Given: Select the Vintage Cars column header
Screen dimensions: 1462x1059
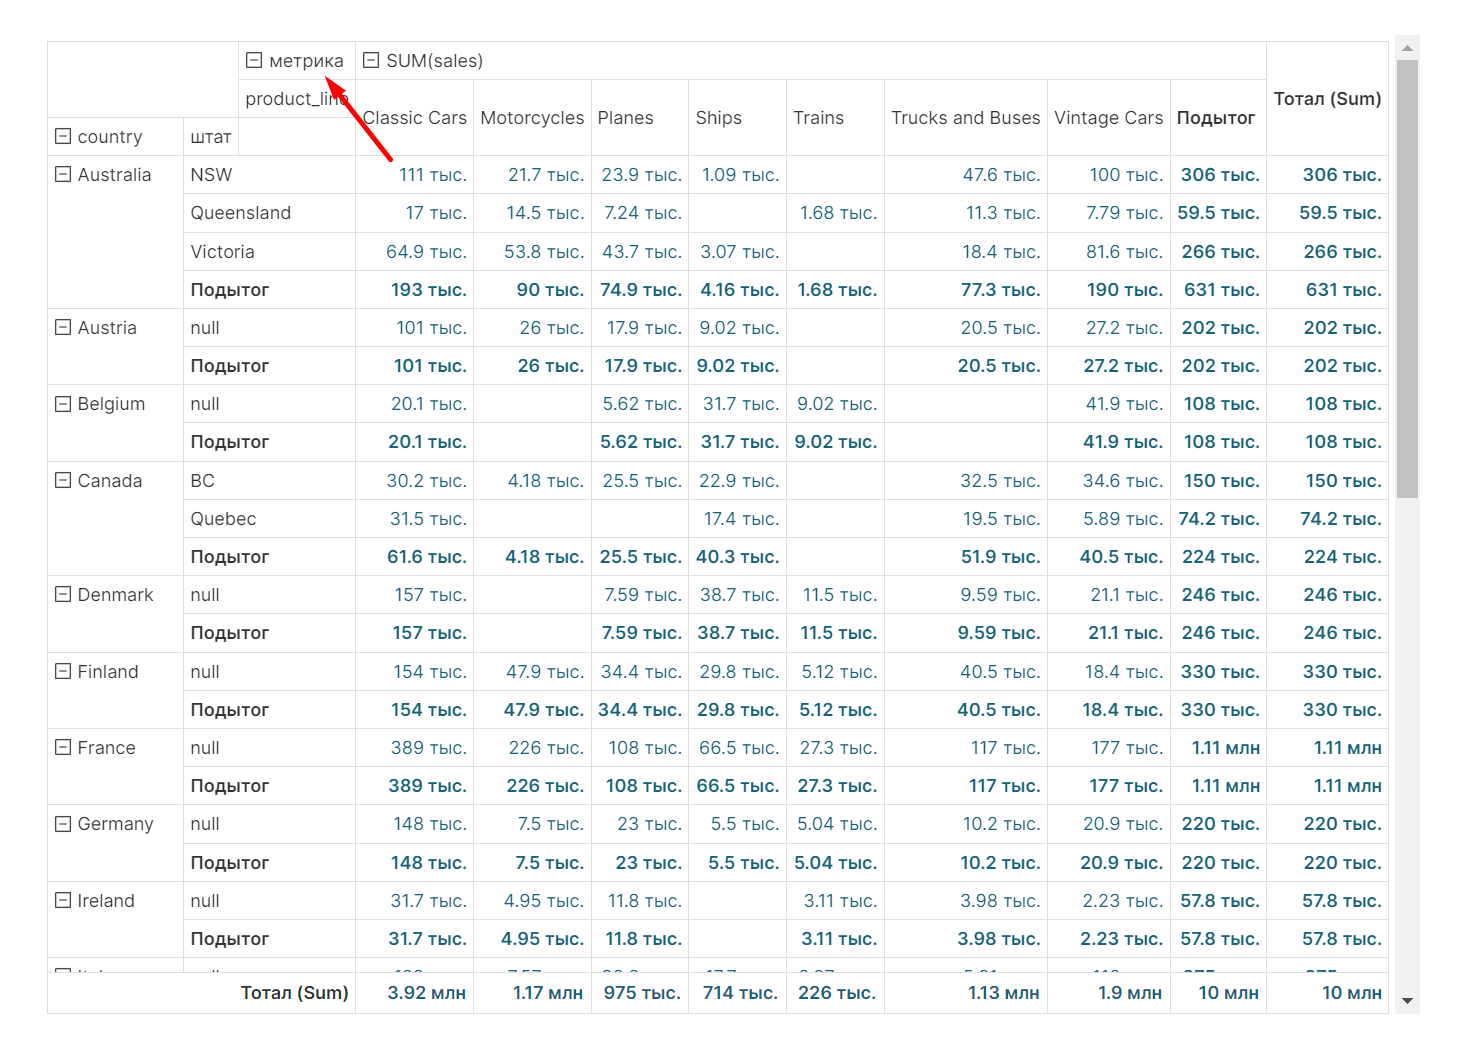Looking at the screenshot, I should click(x=1108, y=118).
